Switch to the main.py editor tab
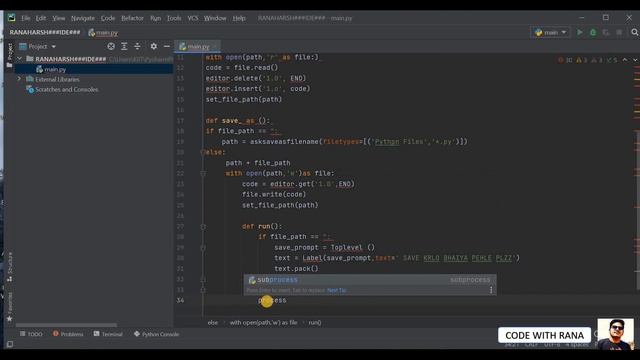640x360 pixels. [198, 47]
